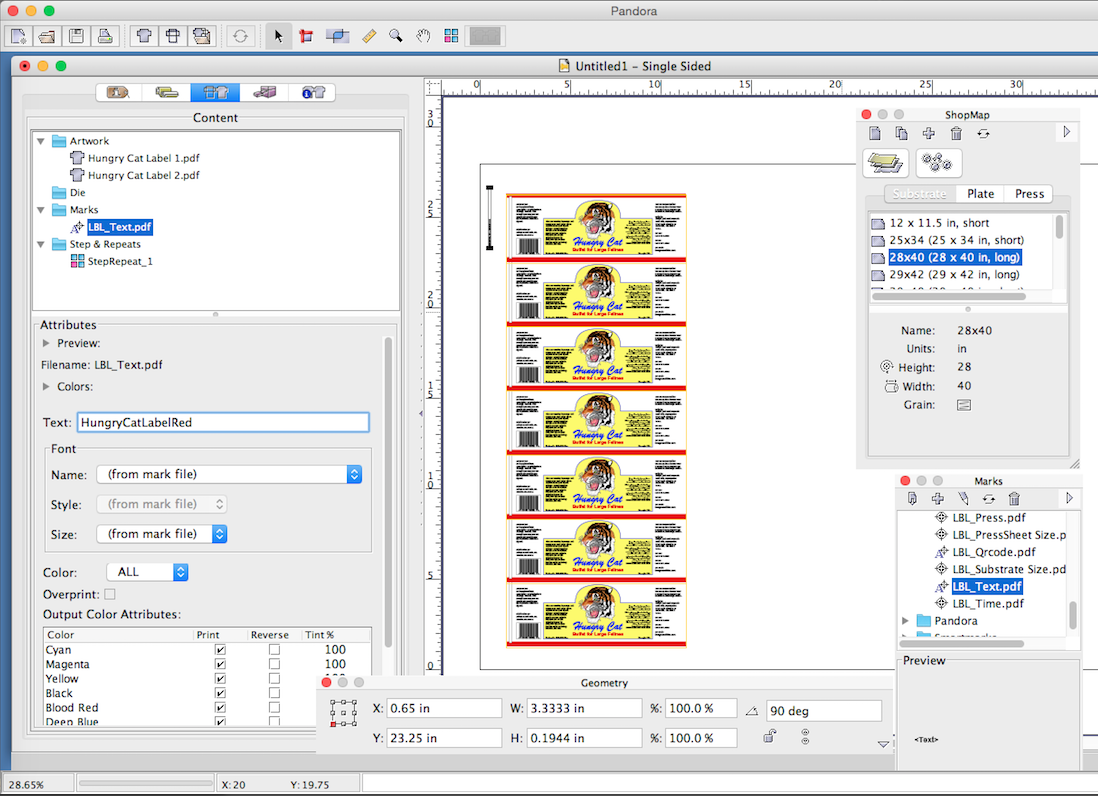Click the proportion lock icon in Geometry
1098x796 pixels.
coord(769,737)
